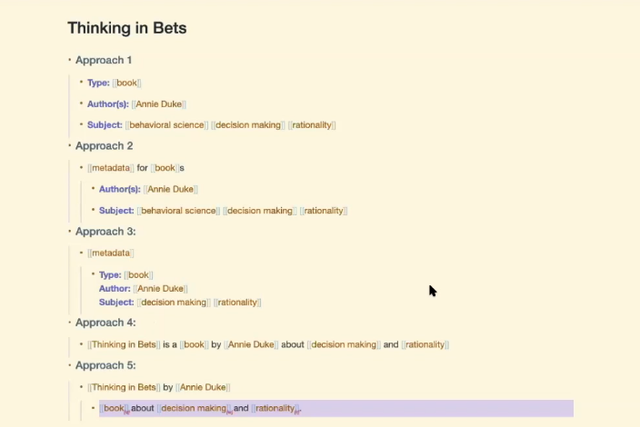Image resolution: width=640 pixels, height=427 pixels.
Task: Click bullet of the highlighted book about block
Action: pyautogui.click(x=93, y=408)
